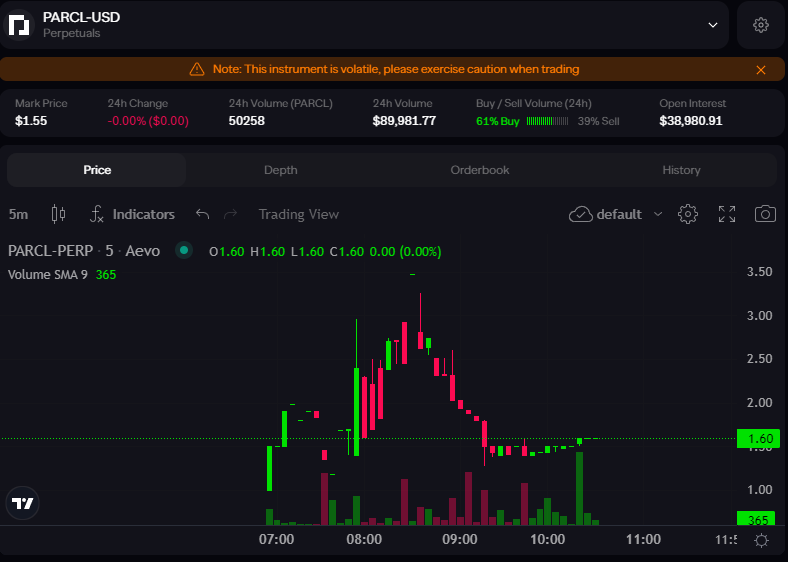This screenshot has height=562, width=788.
Task: Click the 3.00 price axis label
Action: pyautogui.click(x=759, y=316)
